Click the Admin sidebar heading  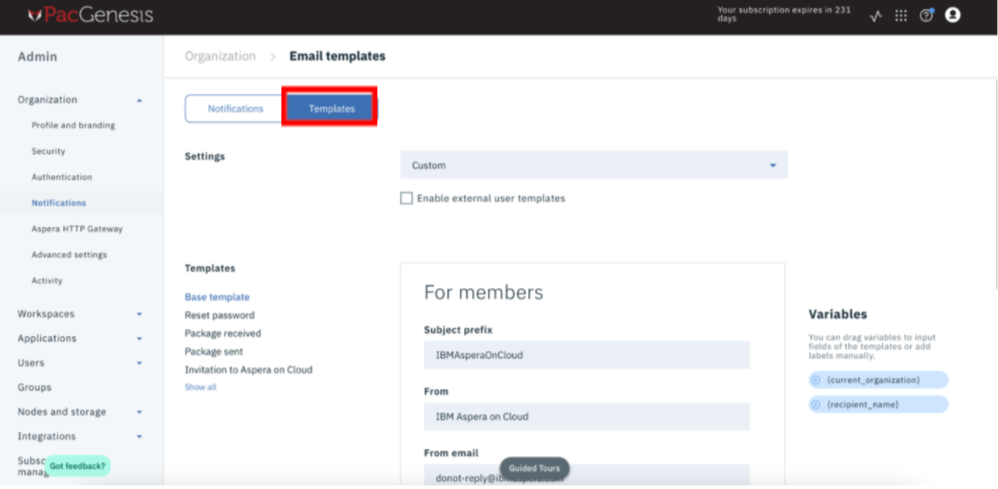click(x=38, y=57)
